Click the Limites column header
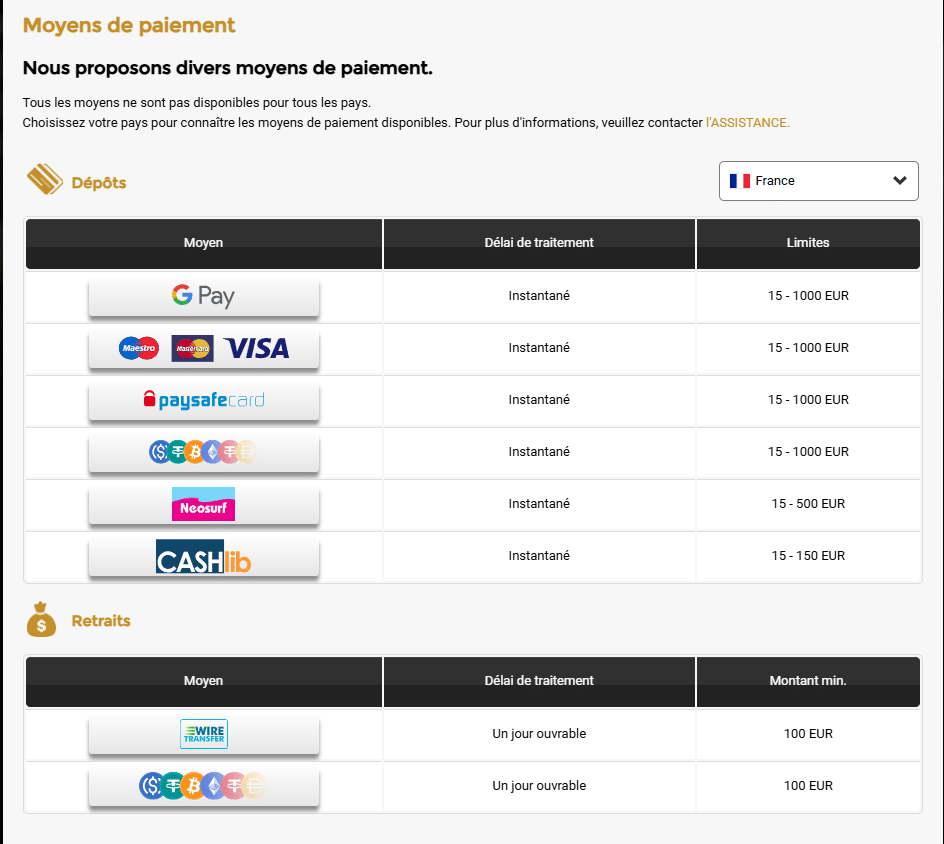 coord(808,243)
